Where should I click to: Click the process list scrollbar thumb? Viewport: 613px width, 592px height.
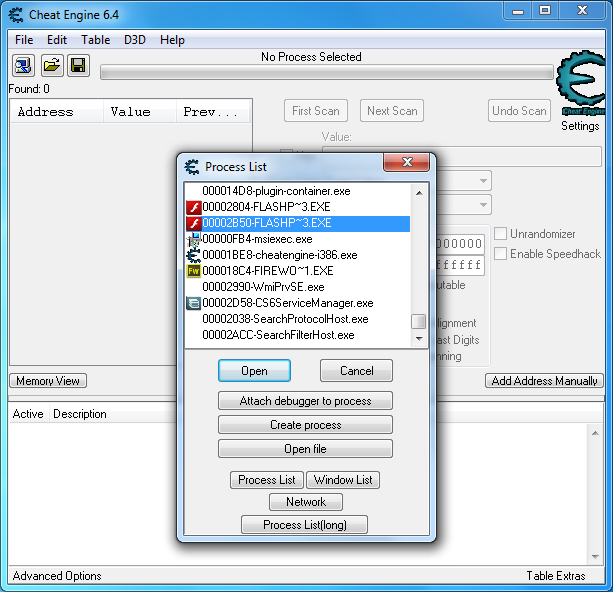click(x=419, y=322)
